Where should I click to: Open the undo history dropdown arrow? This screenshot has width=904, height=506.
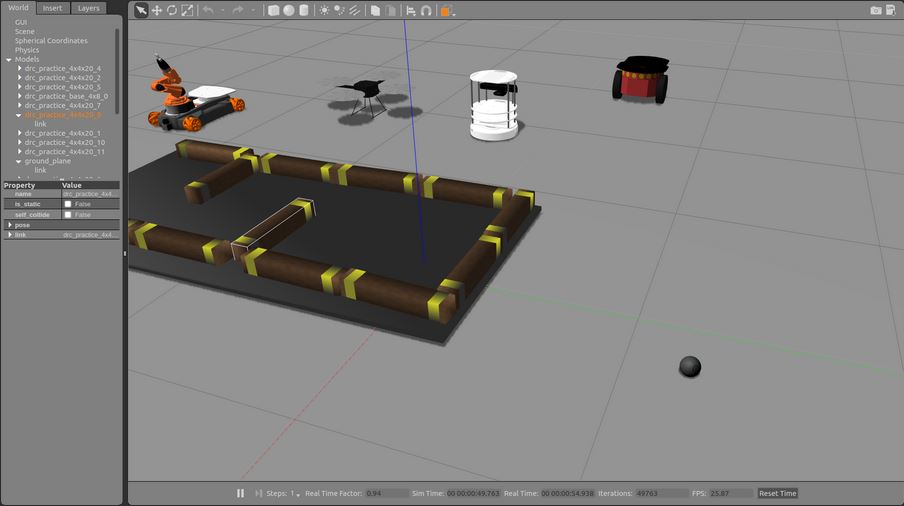[x=223, y=11]
